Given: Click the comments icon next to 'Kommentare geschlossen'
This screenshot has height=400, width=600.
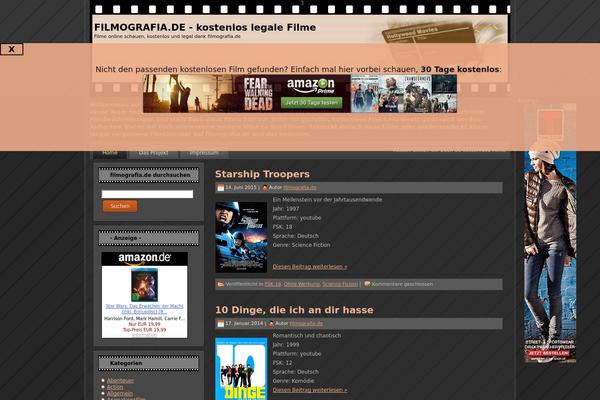Looking at the screenshot, I should pos(367,284).
